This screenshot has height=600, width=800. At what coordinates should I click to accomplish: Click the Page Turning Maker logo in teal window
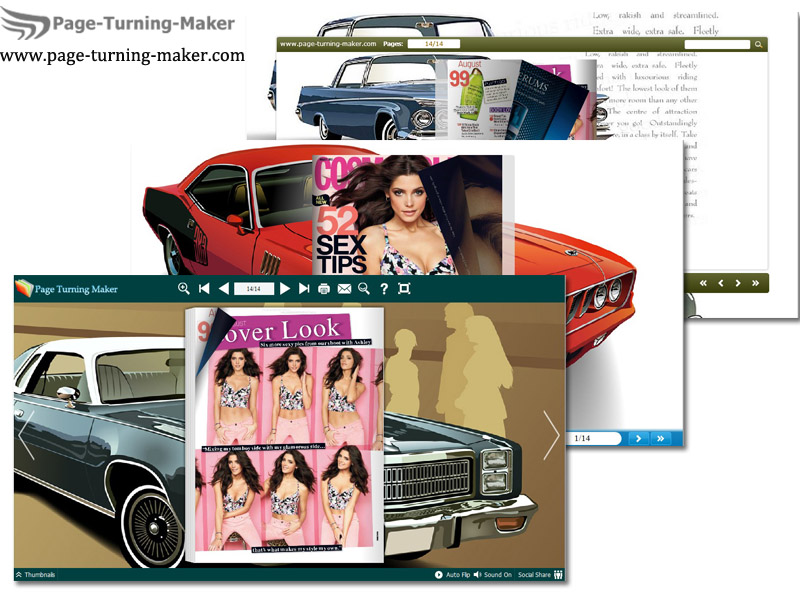(x=66, y=289)
